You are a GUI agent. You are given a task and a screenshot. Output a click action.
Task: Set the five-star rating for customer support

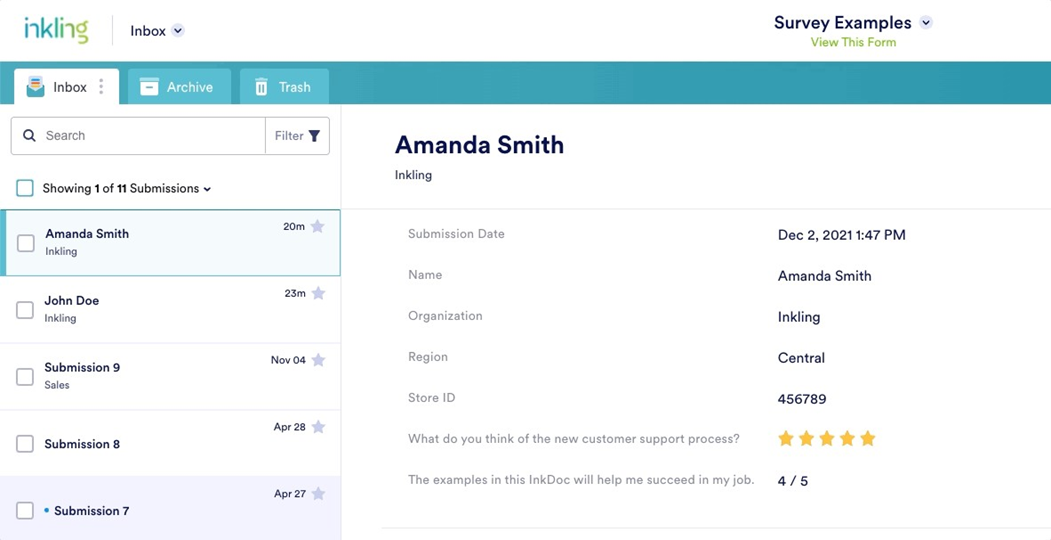pyautogui.click(x=867, y=439)
